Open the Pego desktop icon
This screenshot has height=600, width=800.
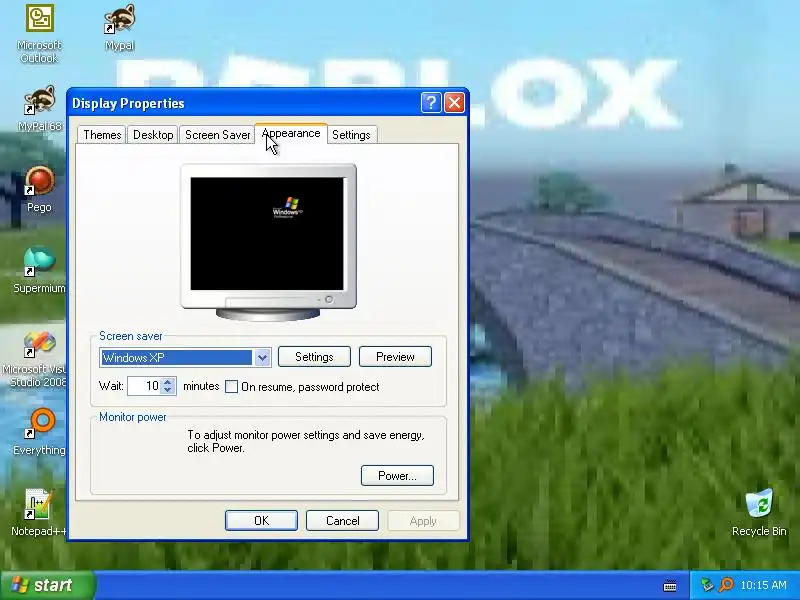(x=39, y=189)
